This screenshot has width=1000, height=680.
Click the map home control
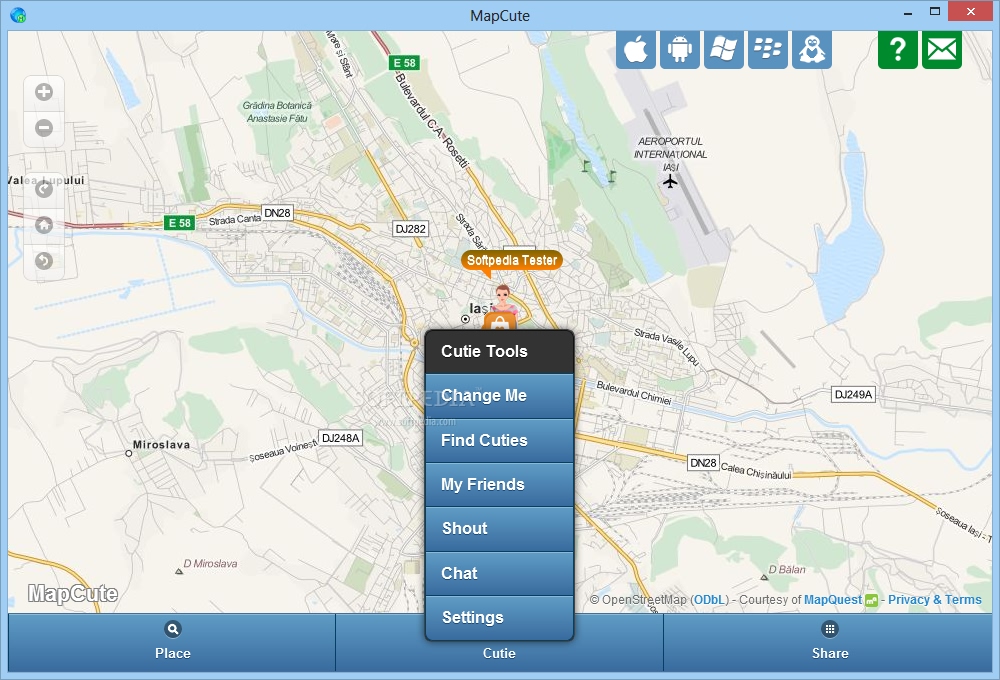pos(44,225)
